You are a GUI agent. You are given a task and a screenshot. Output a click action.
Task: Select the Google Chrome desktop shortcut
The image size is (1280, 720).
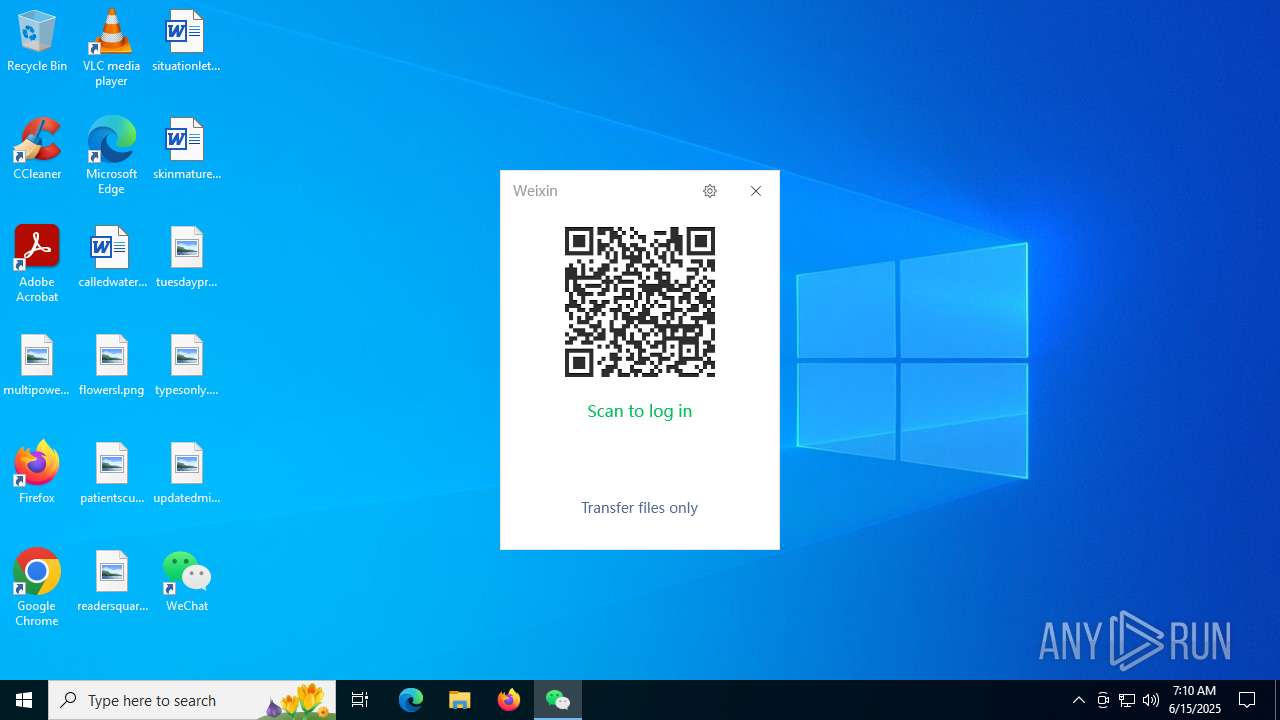[x=37, y=587]
